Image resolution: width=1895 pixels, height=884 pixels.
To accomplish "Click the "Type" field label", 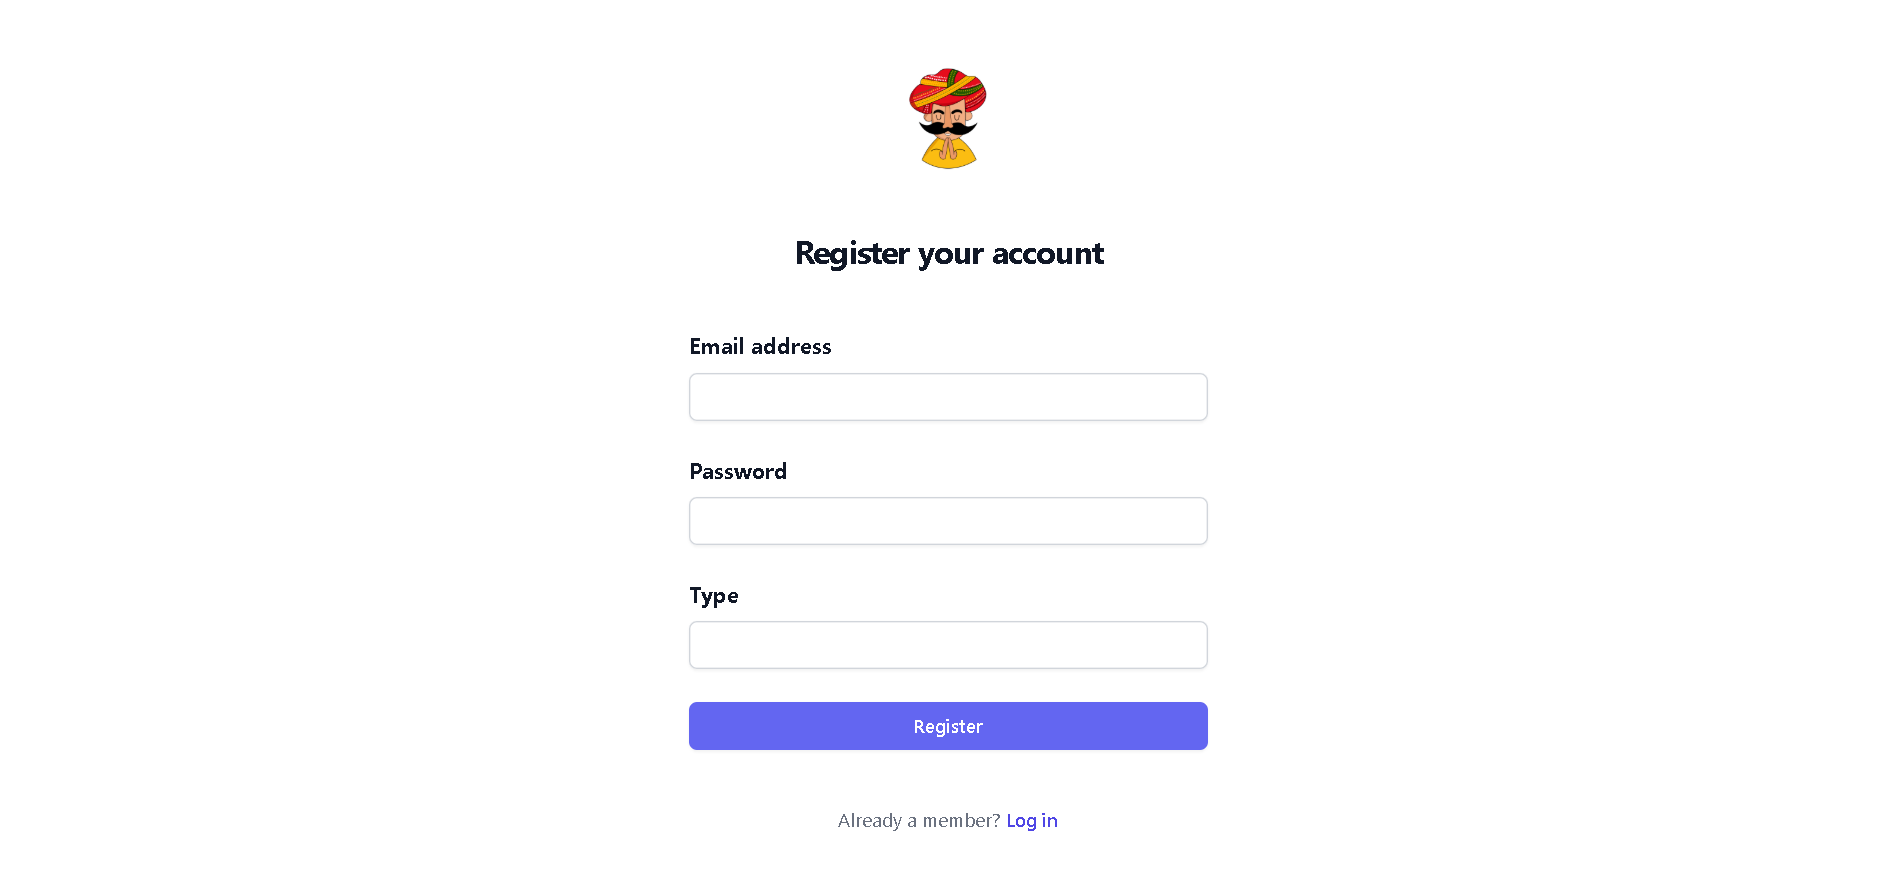I will tap(714, 596).
